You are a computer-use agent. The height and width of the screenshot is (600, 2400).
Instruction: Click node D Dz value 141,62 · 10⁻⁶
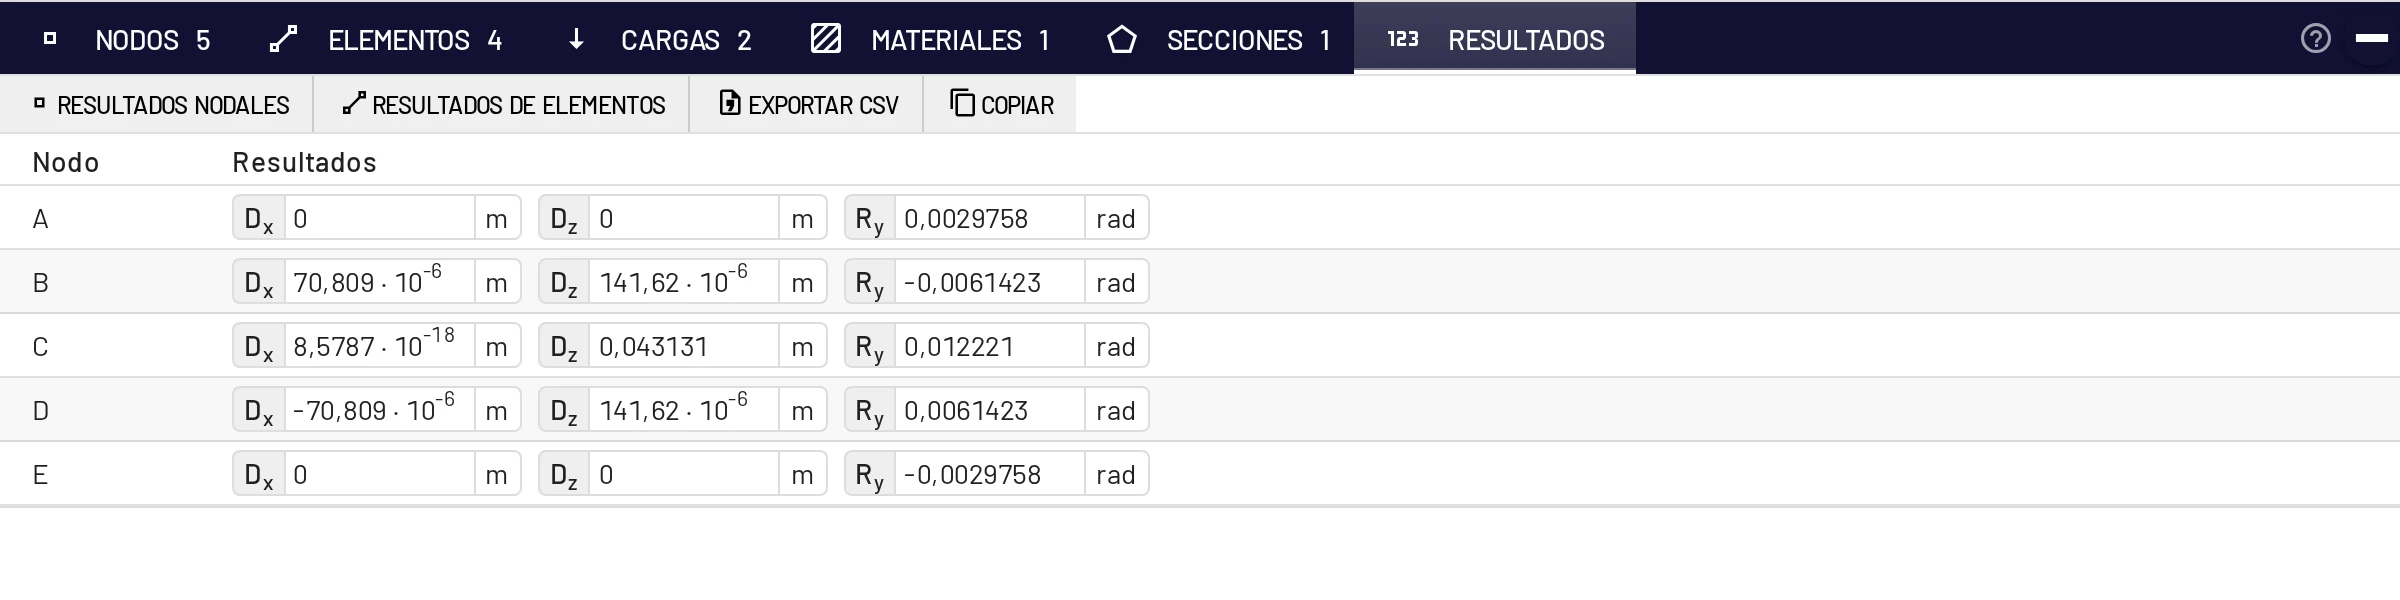coord(684,410)
